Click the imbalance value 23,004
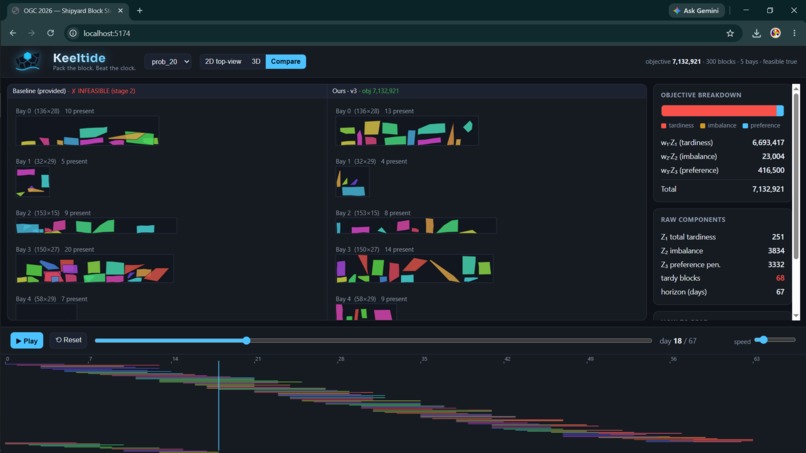The image size is (806, 453). [773, 156]
